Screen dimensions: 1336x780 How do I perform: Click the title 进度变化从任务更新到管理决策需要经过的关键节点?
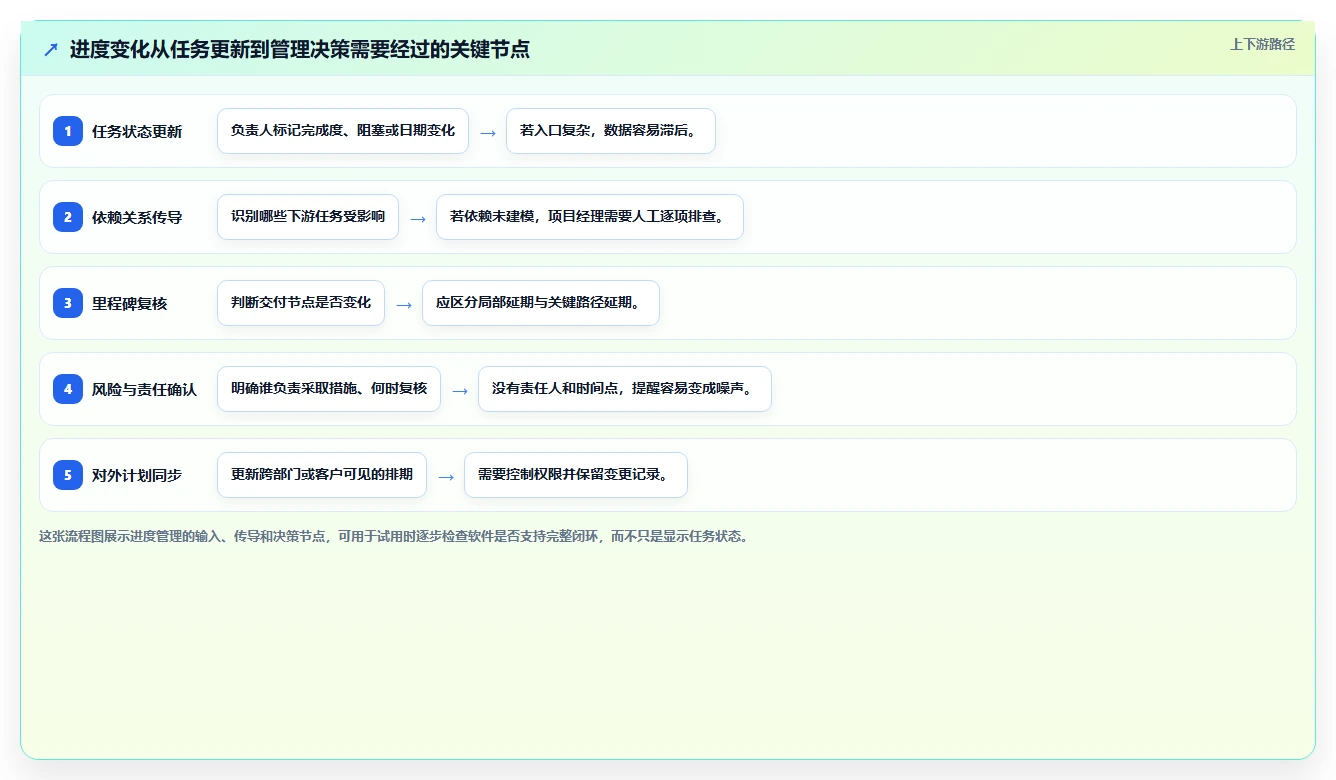[x=299, y=49]
